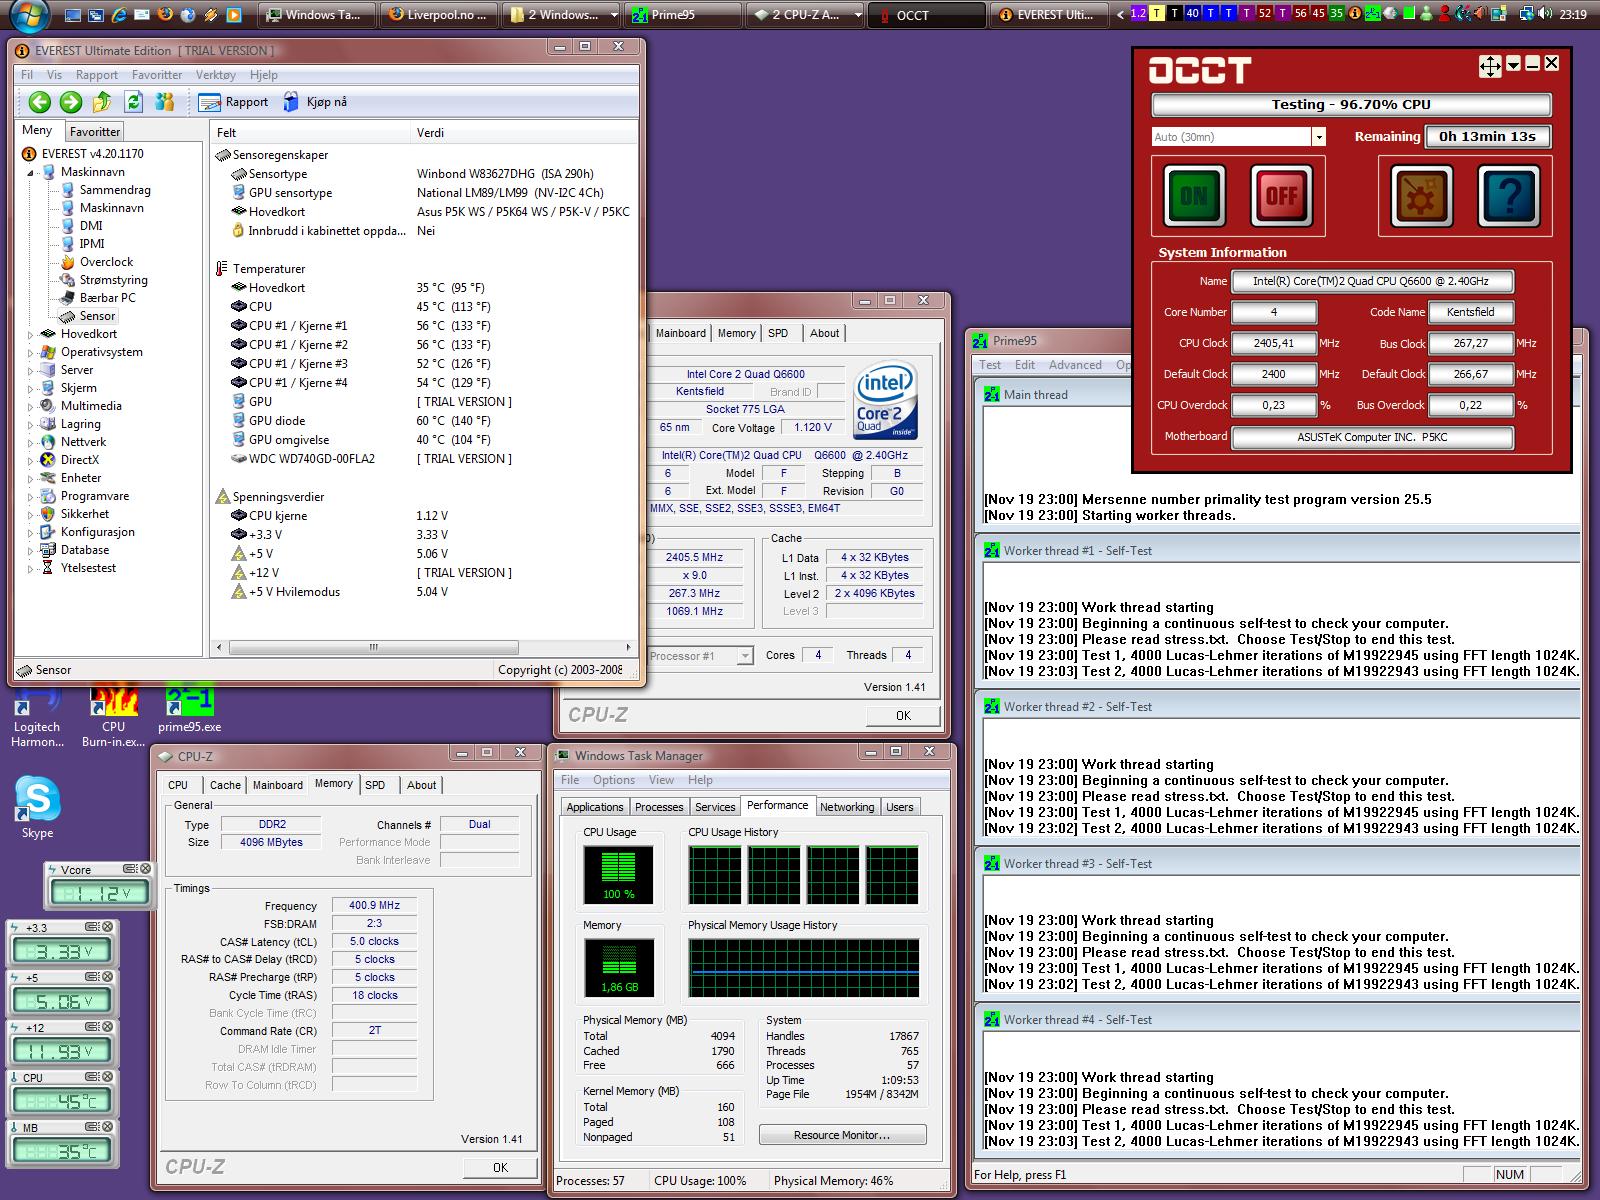
Task: Expand Multimedia node in EVEREST tree
Action: pos(31,406)
